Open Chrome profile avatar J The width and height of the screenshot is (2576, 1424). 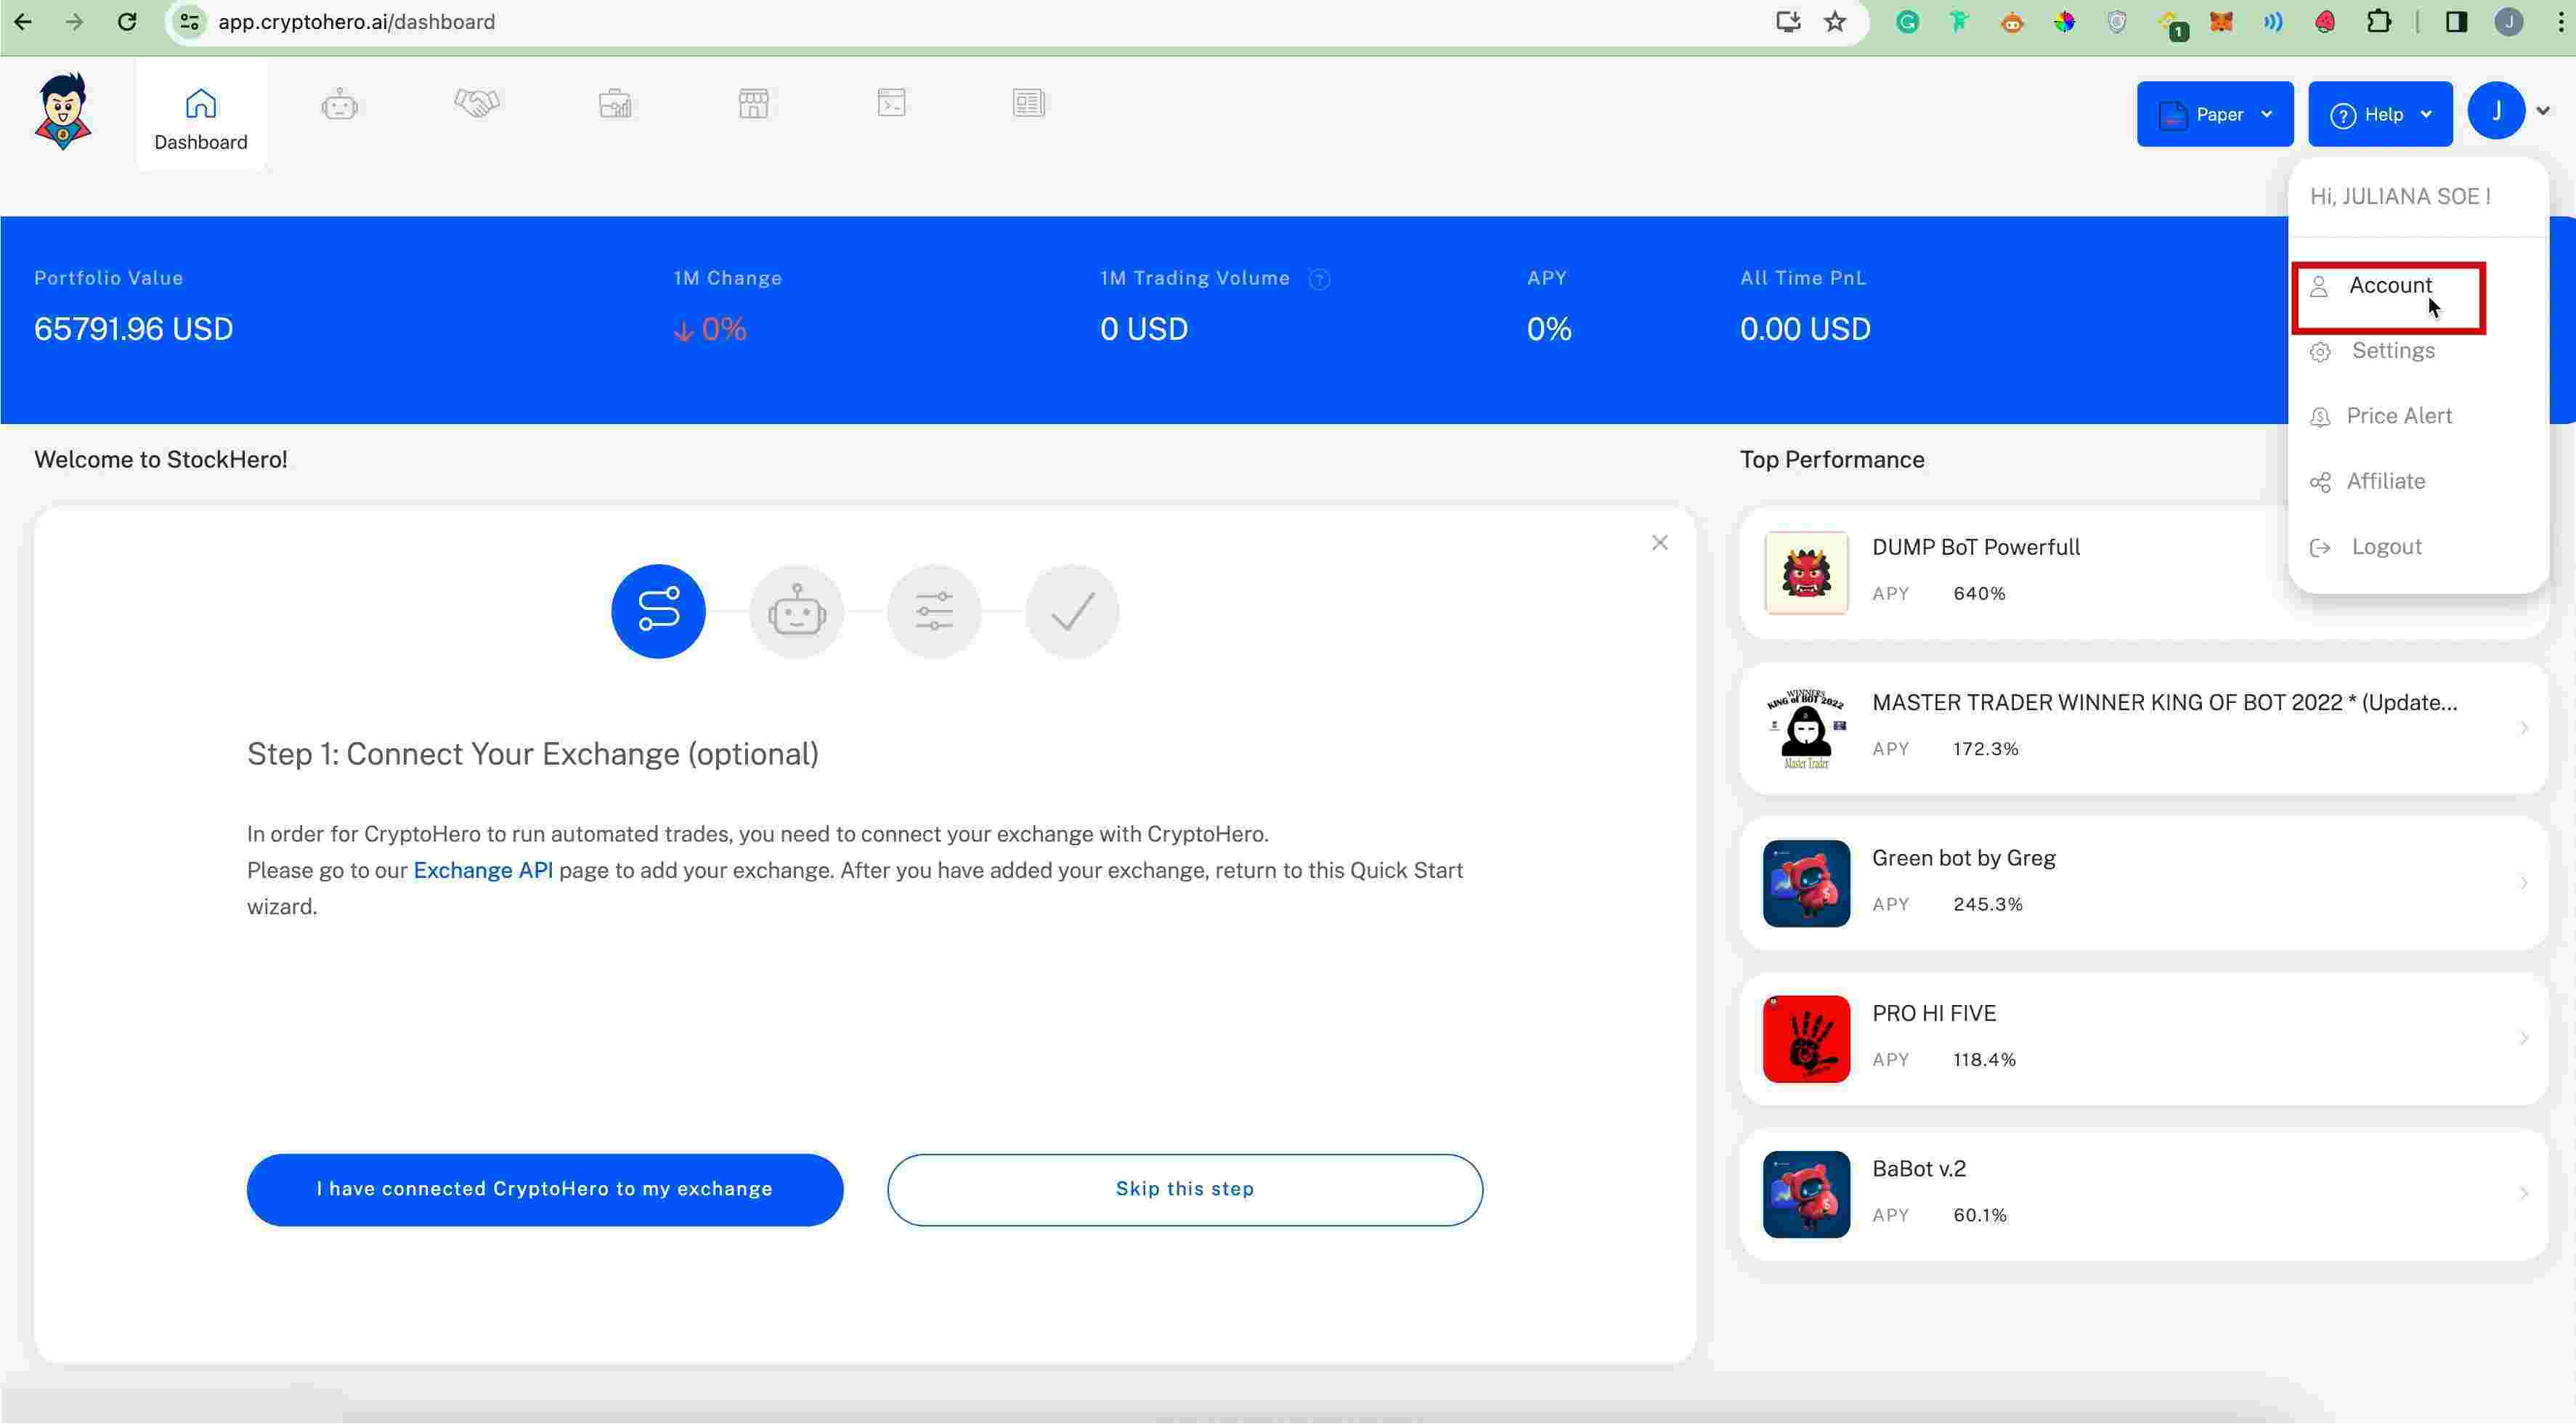point(2508,22)
